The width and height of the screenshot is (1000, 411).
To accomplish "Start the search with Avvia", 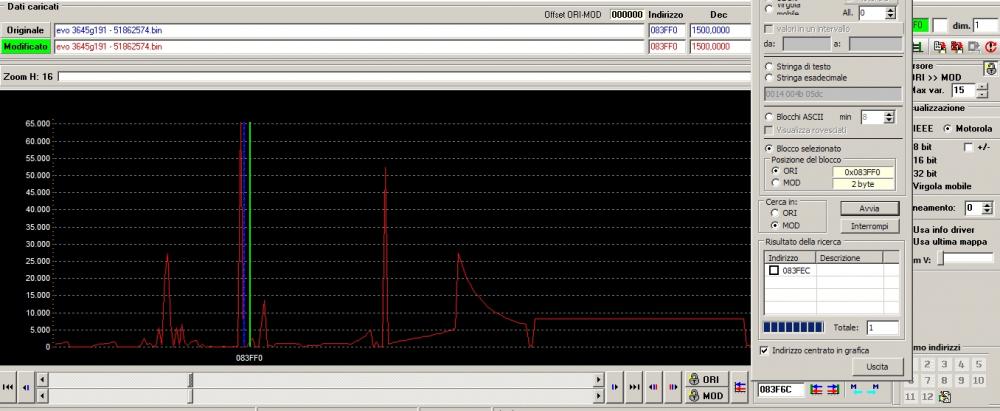I will pos(869,209).
